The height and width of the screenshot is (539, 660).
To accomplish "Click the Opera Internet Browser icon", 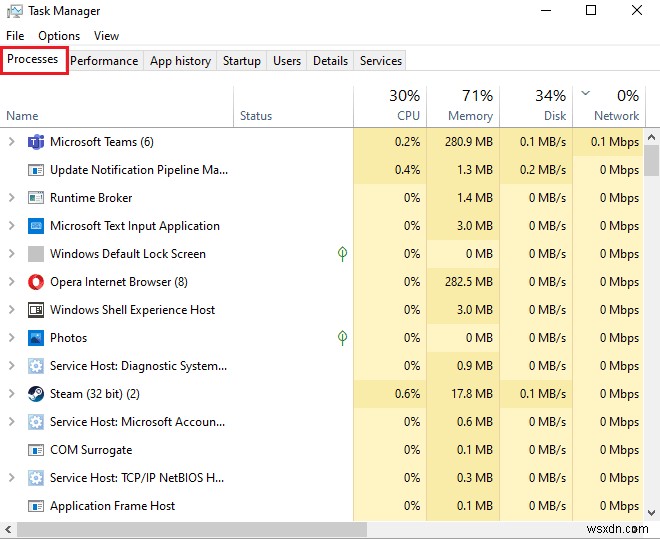I will point(36,282).
